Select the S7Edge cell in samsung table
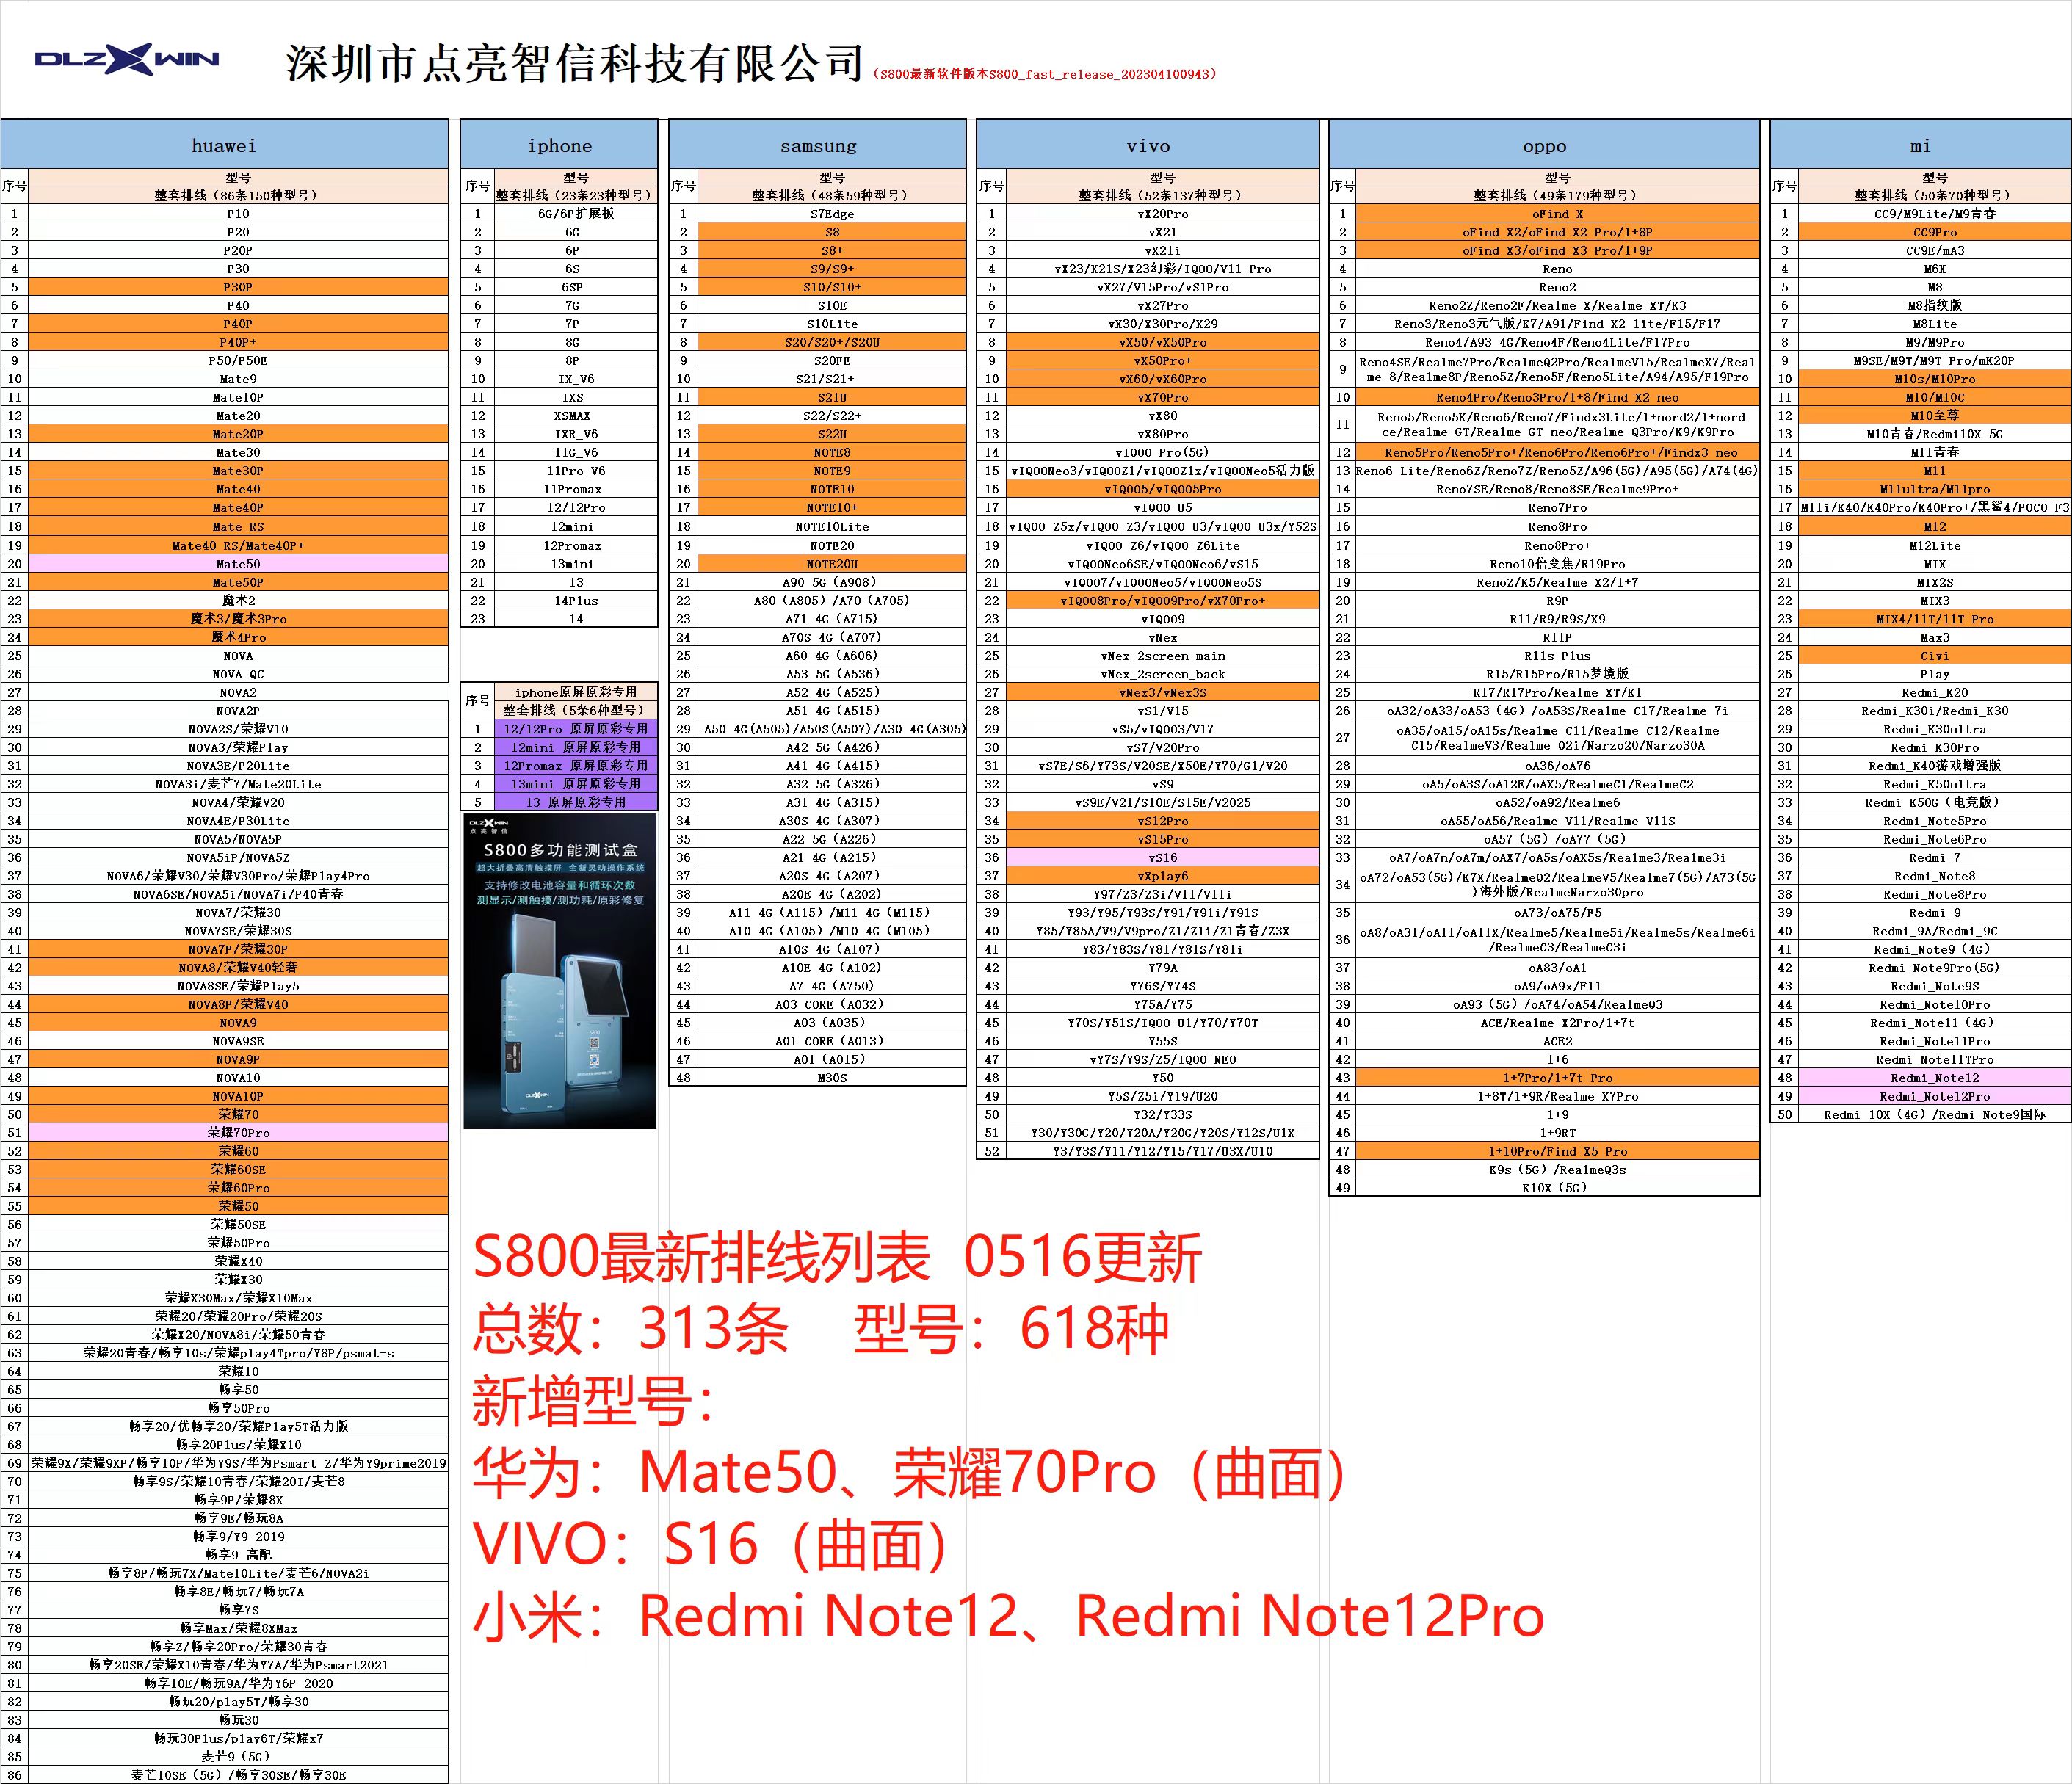Screen dimensions: 2072x1784 pyautogui.click(x=832, y=213)
